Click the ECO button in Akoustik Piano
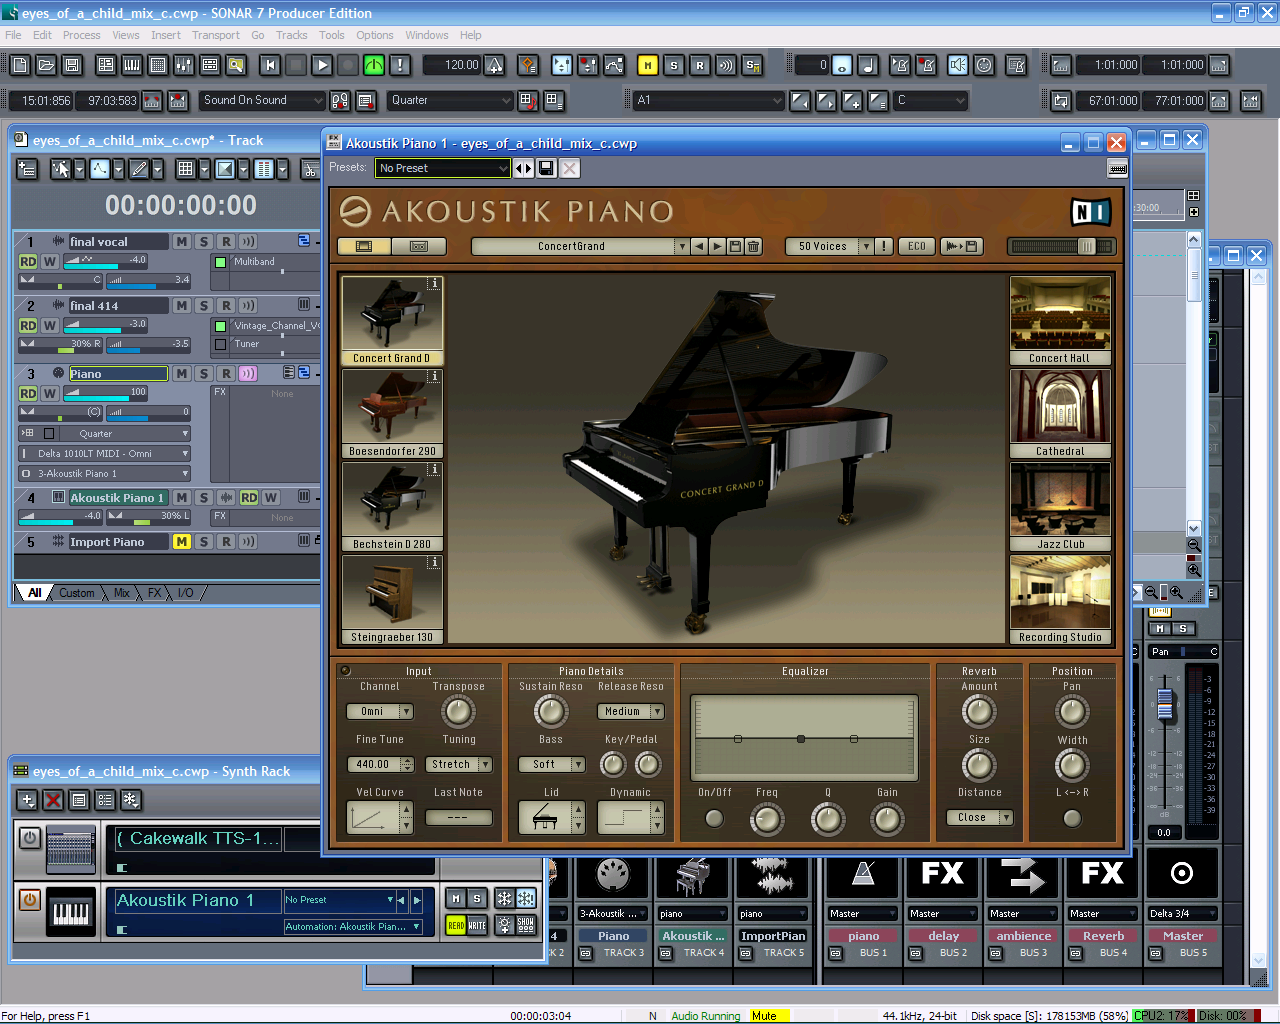The image size is (1280, 1024). [917, 246]
